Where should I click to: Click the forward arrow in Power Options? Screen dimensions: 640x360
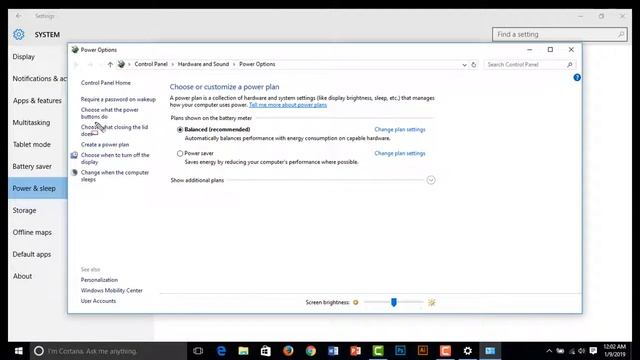(x=90, y=64)
